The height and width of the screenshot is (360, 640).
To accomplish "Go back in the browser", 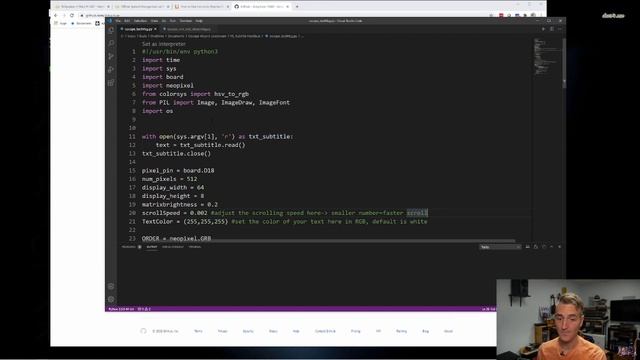I will (56, 15).
